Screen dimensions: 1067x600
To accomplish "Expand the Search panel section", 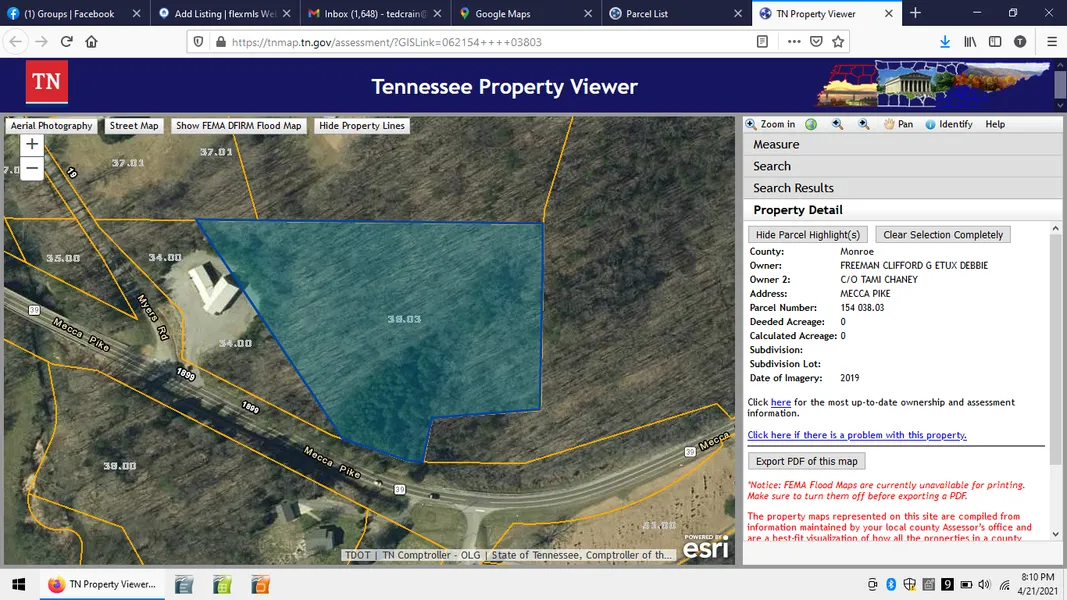I will (x=772, y=167).
